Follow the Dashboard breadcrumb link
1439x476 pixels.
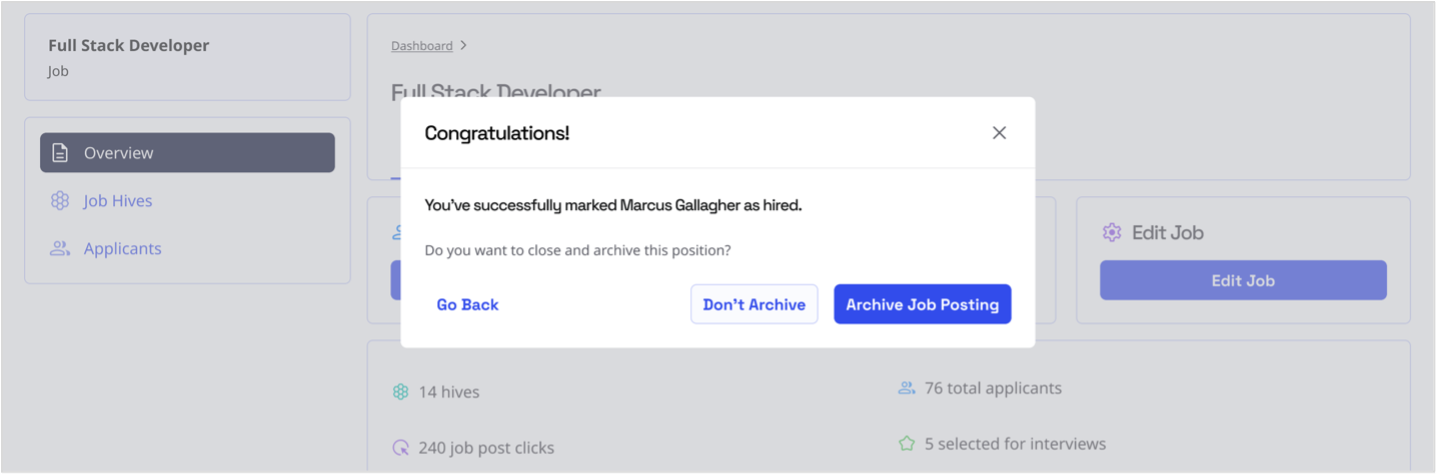(x=421, y=46)
